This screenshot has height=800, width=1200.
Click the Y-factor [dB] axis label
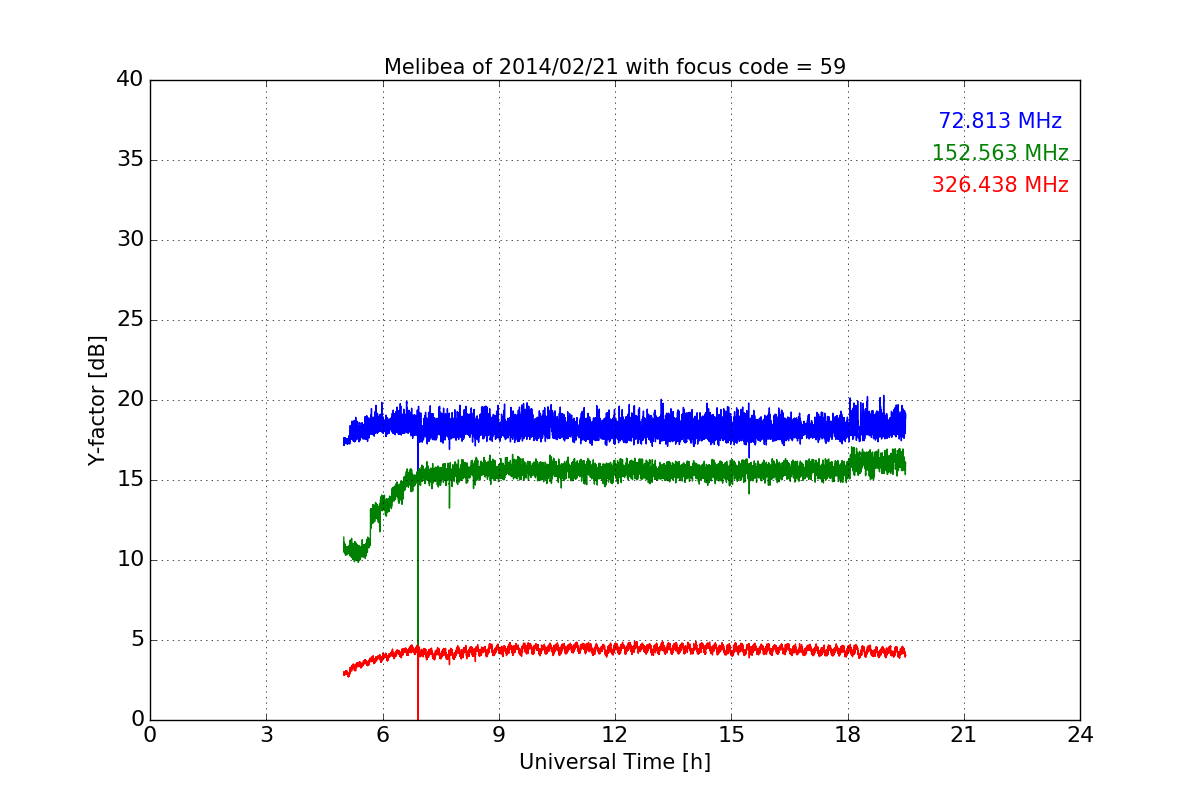(x=97, y=400)
